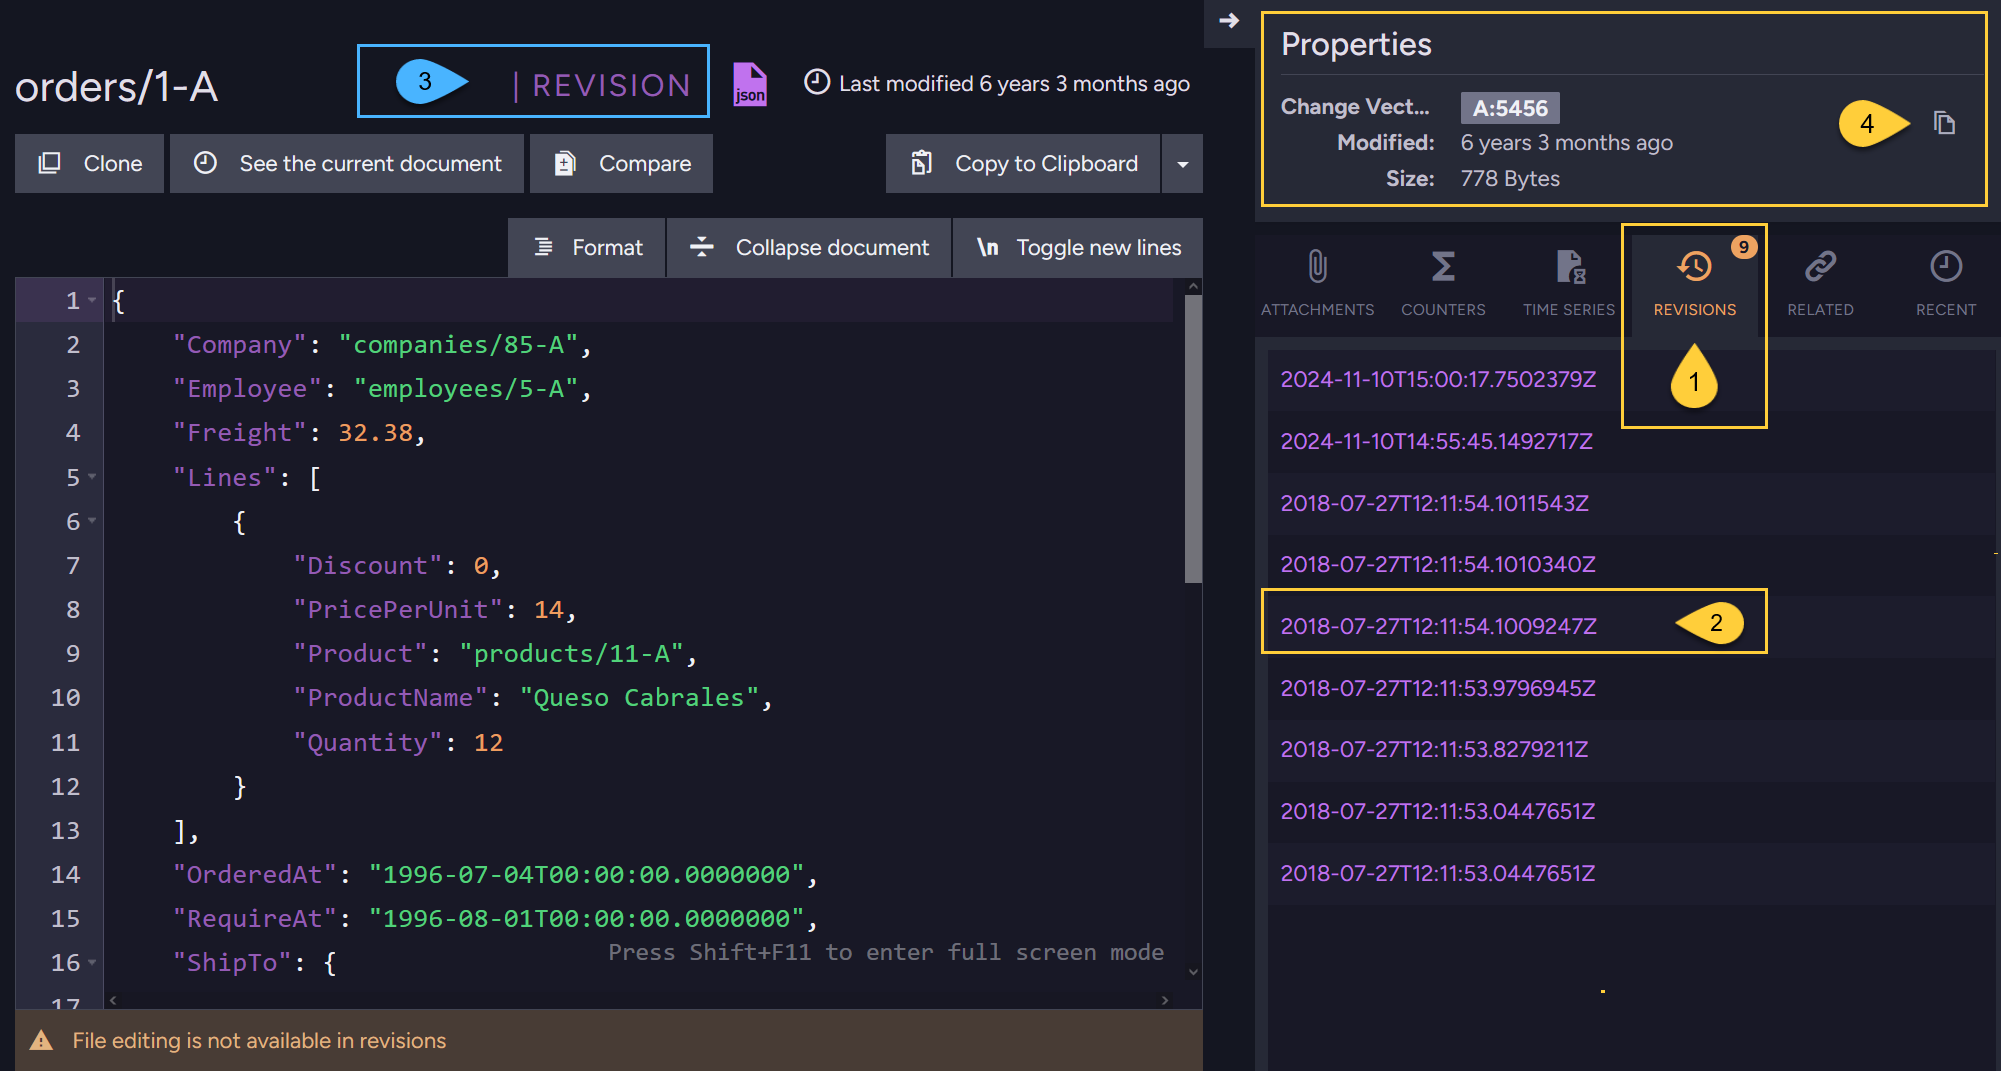
Task: Click the orders/1-A document title
Action: (x=117, y=87)
